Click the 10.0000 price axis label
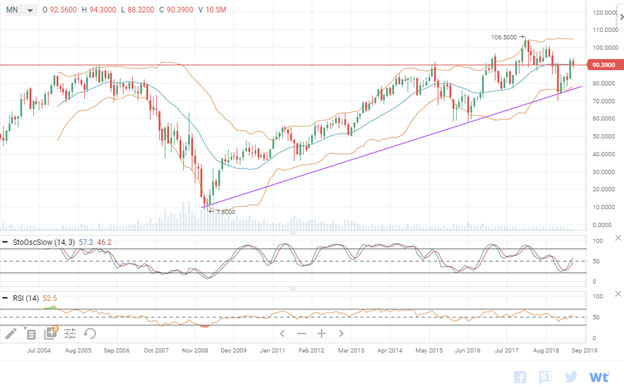Viewport: 624px width, 387px height. 604,207
